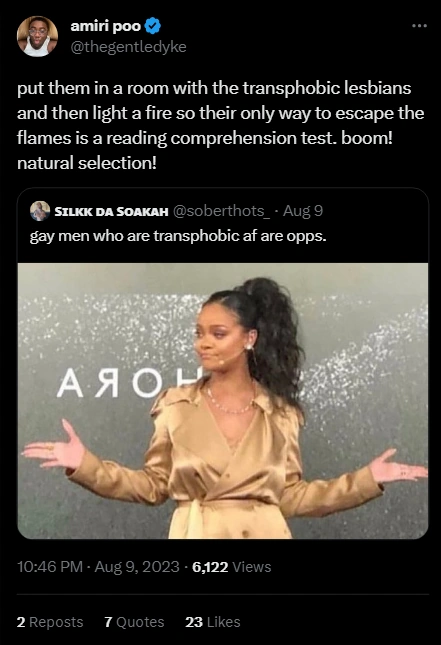Screen dimensions: 441x645
Task: Open the quoted tweet text about opps
Action: click(178, 236)
